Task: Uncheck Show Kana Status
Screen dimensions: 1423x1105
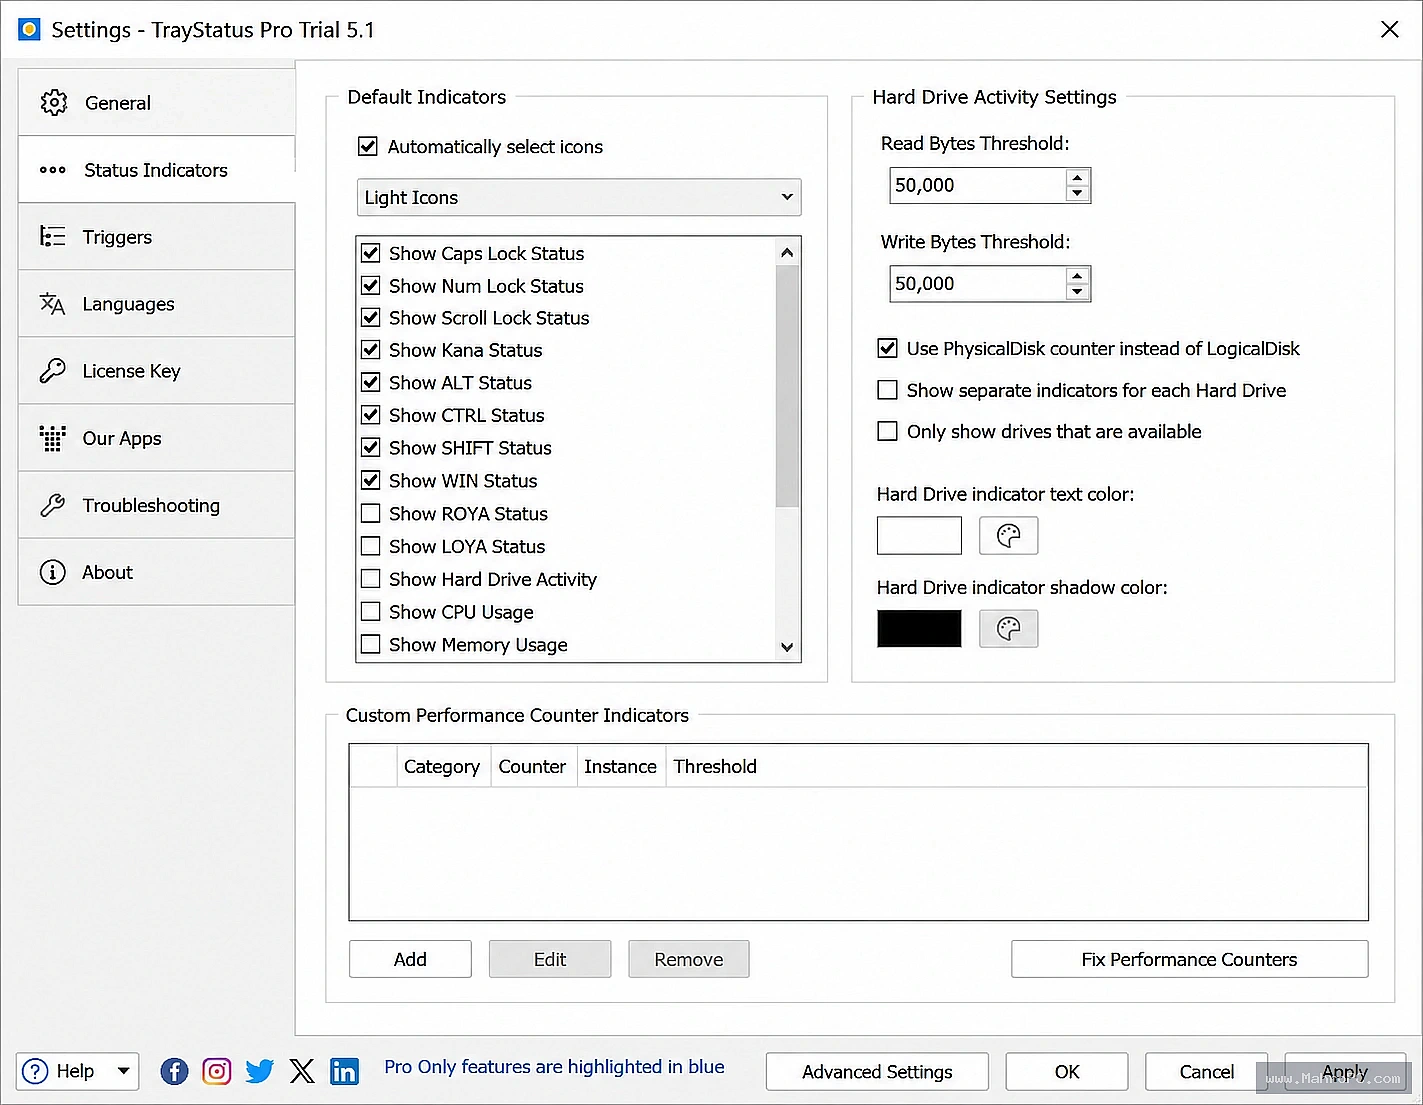Action: tap(371, 350)
